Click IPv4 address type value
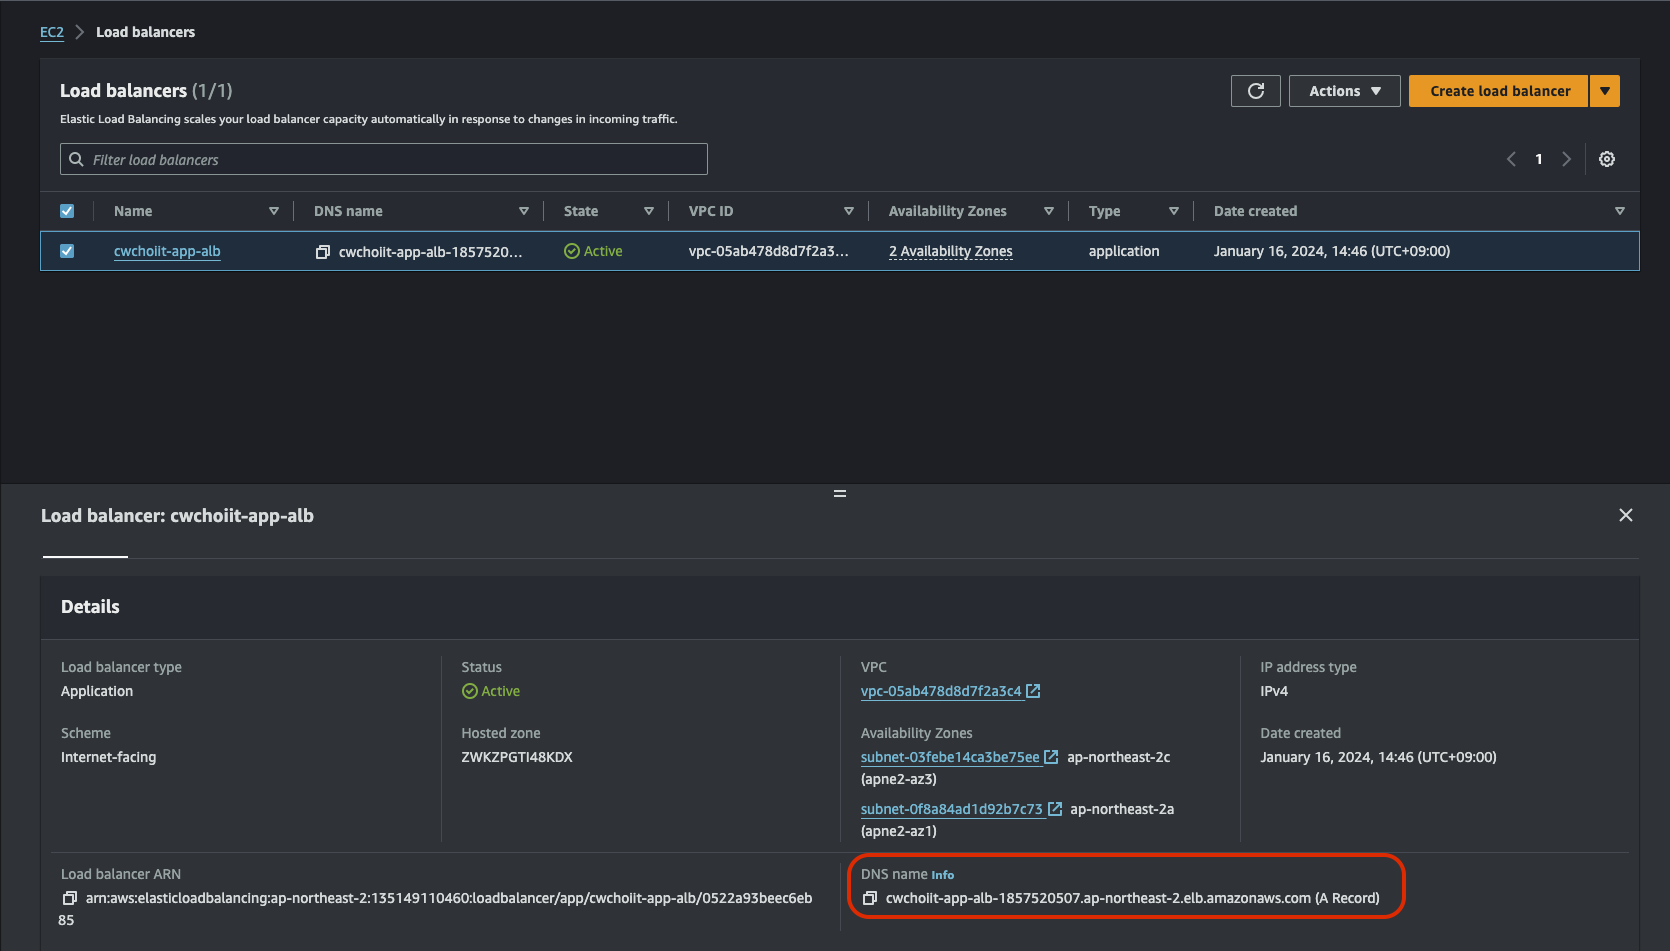This screenshot has width=1670, height=951. (x=1274, y=691)
